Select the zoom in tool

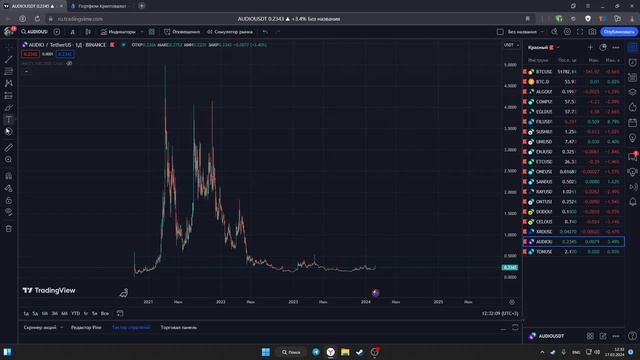pyautogui.click(x=9, y=160)
